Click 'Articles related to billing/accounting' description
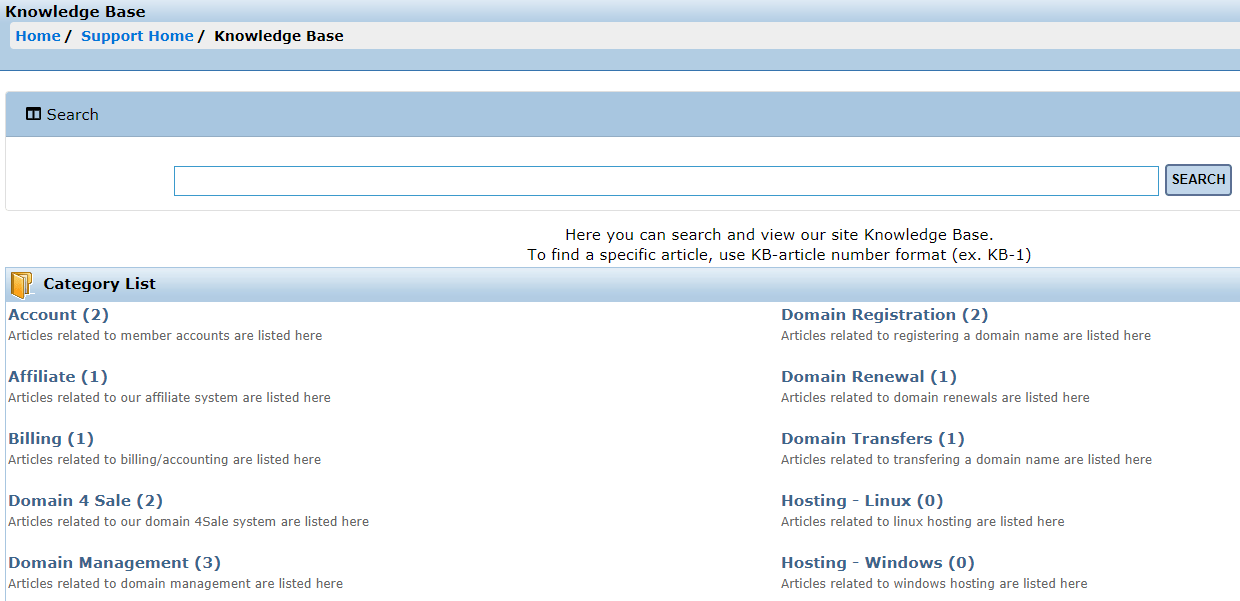Image resolution: width=1240 pixels, height=601 pixels. pos(165,460)
